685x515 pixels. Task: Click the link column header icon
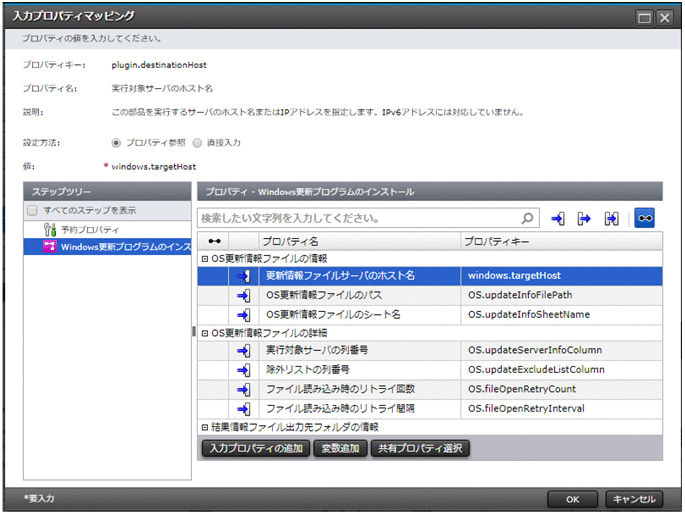[x=214, y=241]
